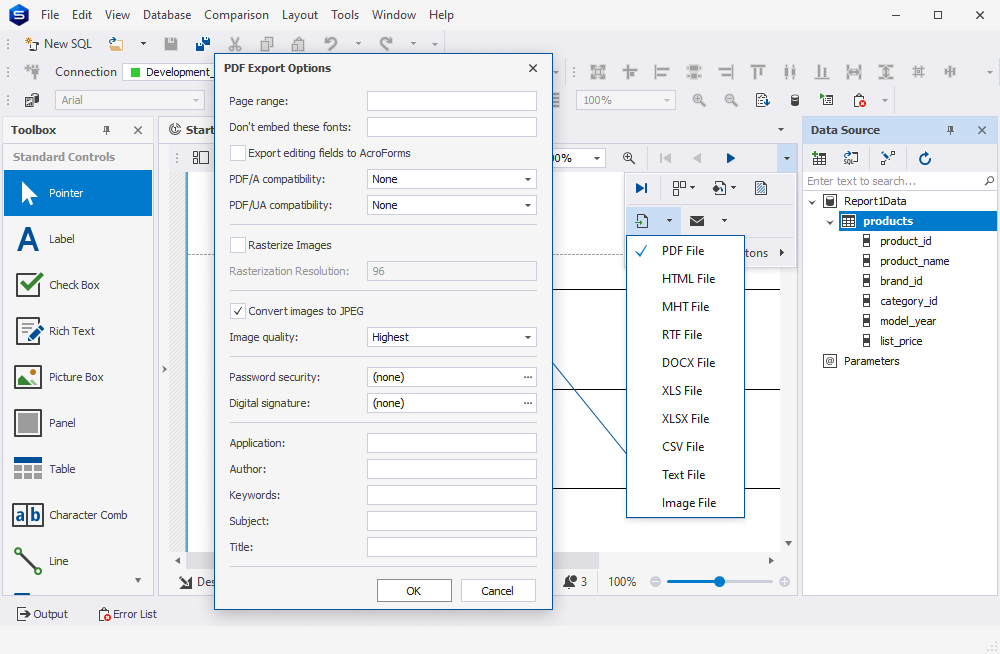Click the Export Document icon
The image size is (1000, 654).
click(x=642, y=221)
